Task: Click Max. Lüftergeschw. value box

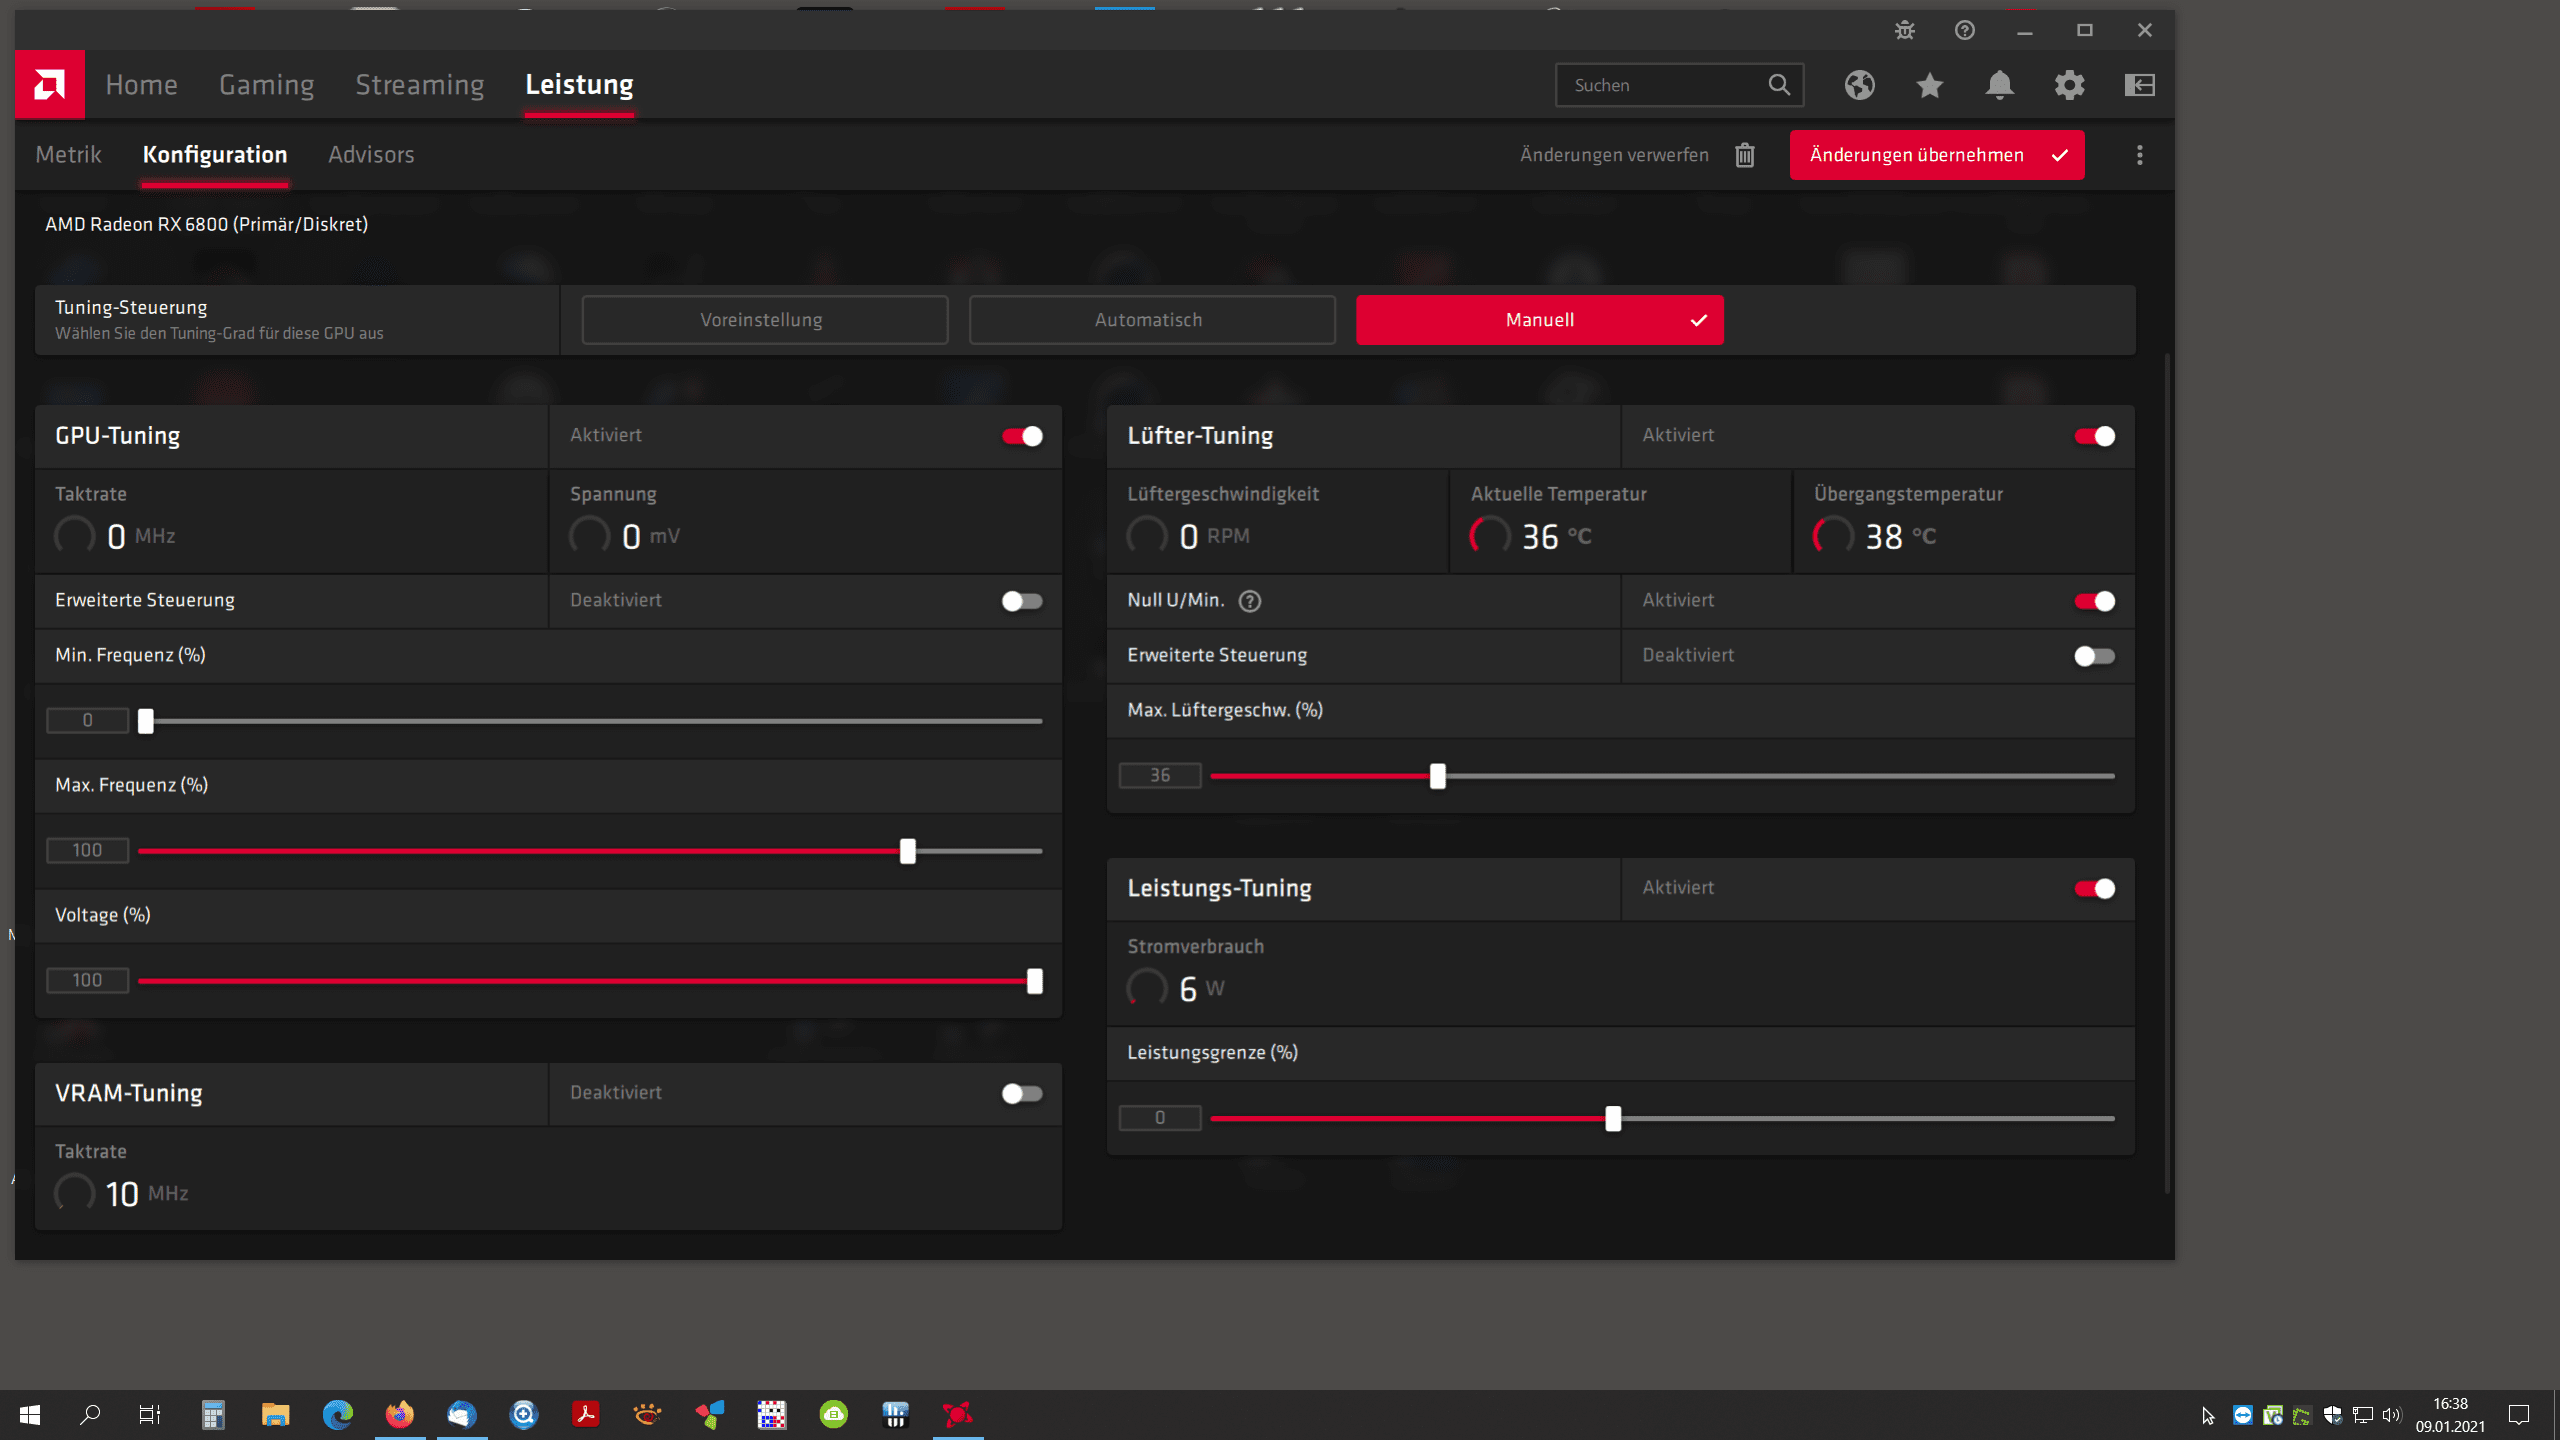Action: (x=1160, y=776)
